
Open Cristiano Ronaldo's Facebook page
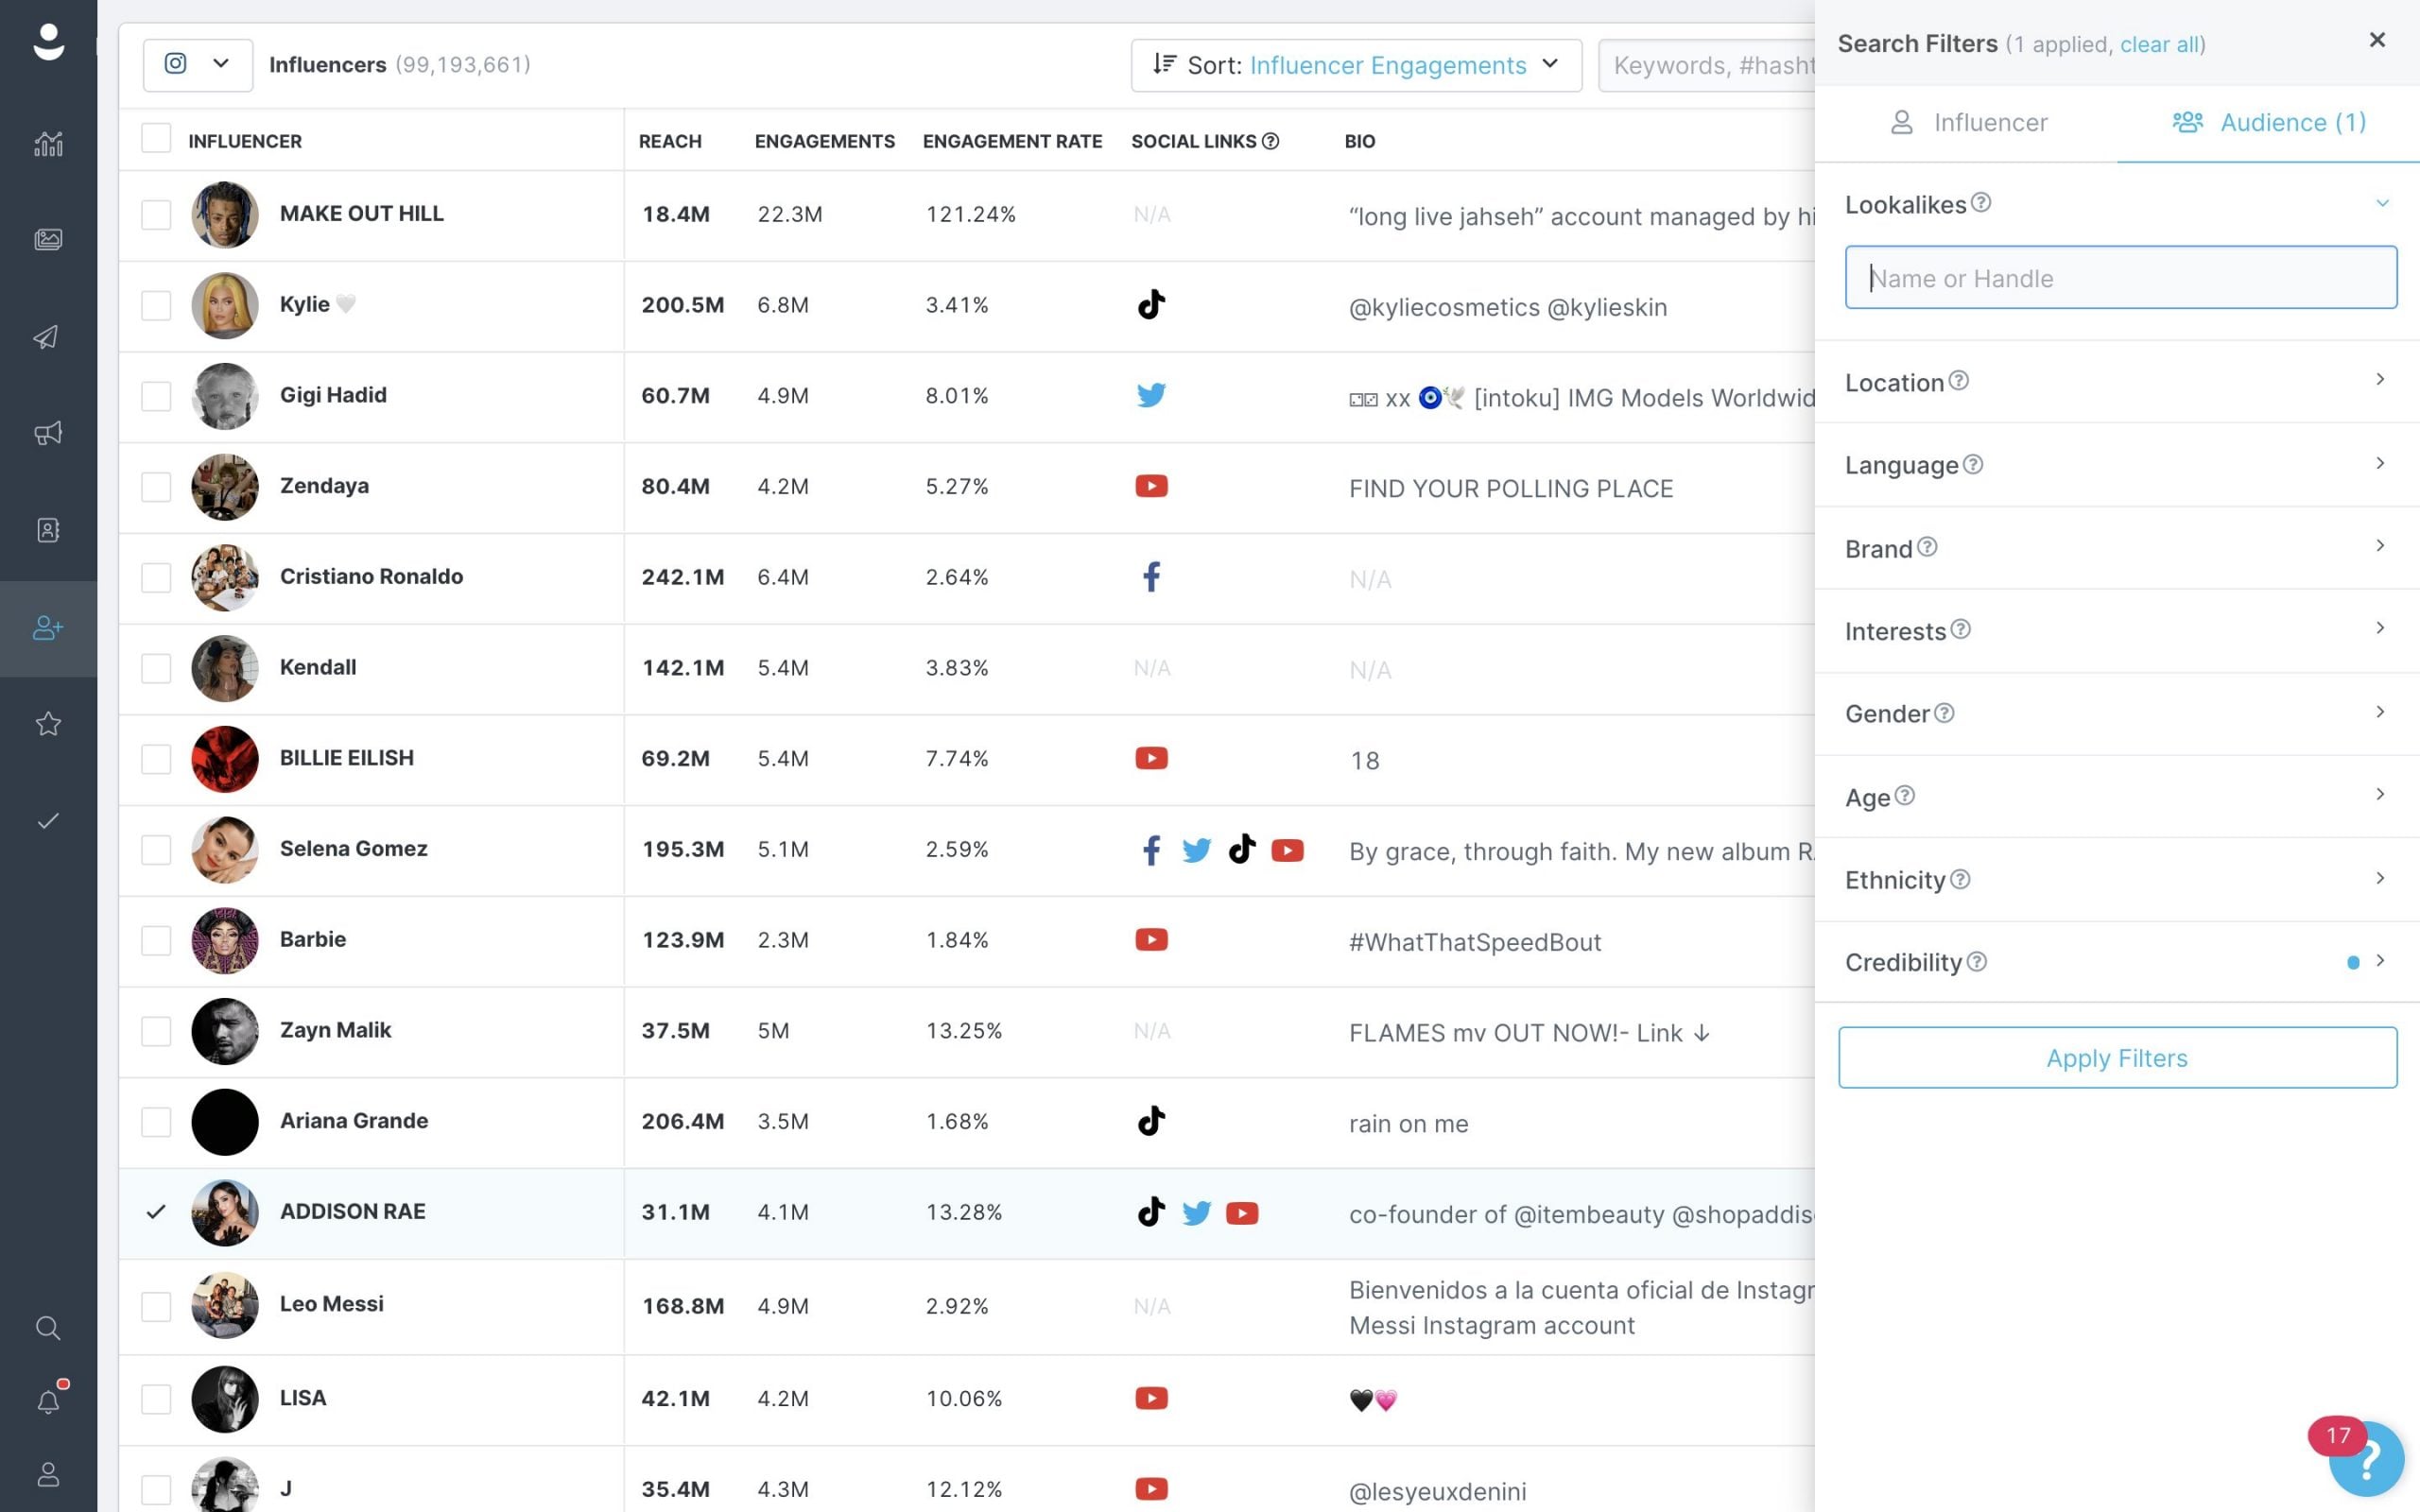[x=1151, y=577]
